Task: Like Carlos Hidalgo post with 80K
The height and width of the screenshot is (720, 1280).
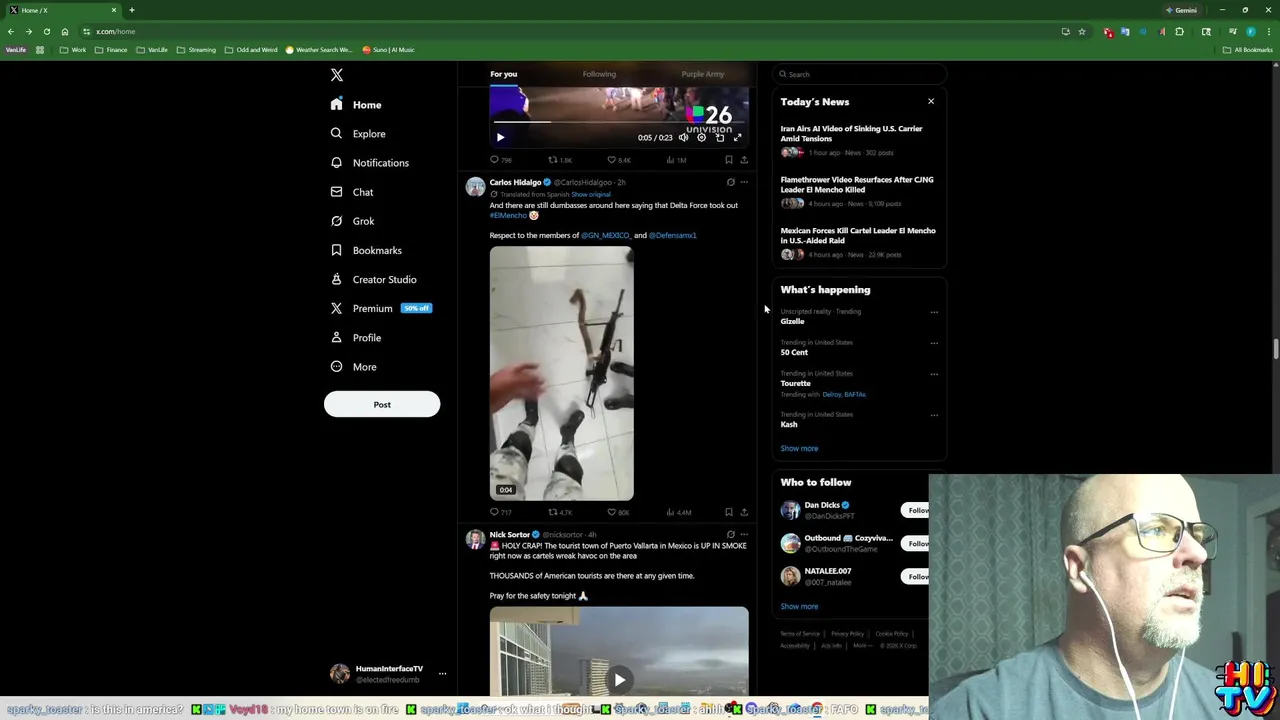Action: tap(618, 512)
